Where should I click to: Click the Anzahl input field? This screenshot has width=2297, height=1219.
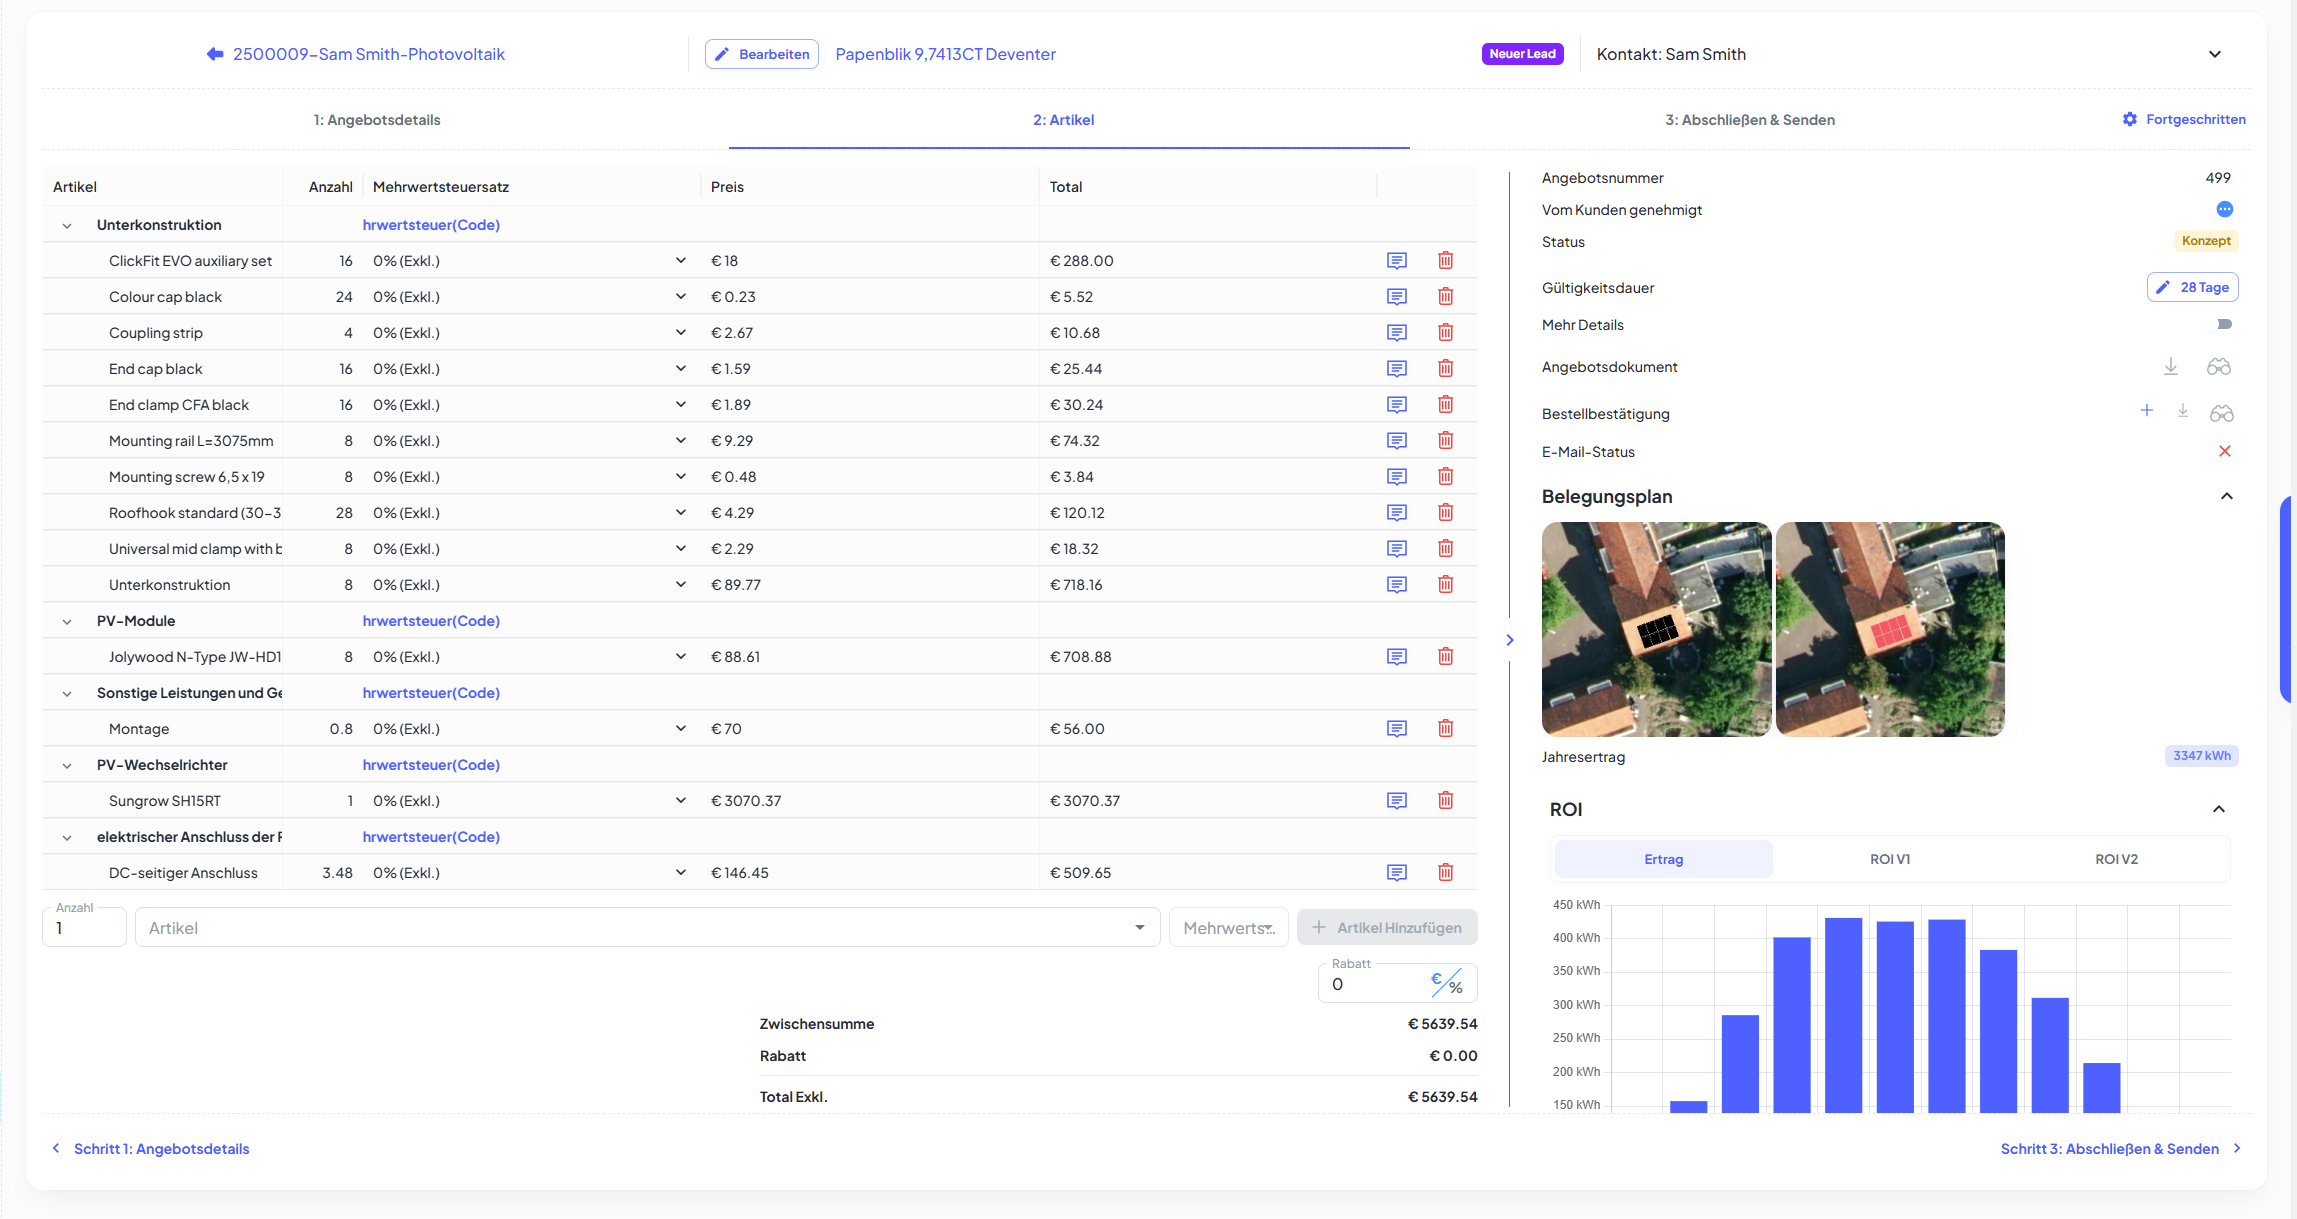[84, 927]
